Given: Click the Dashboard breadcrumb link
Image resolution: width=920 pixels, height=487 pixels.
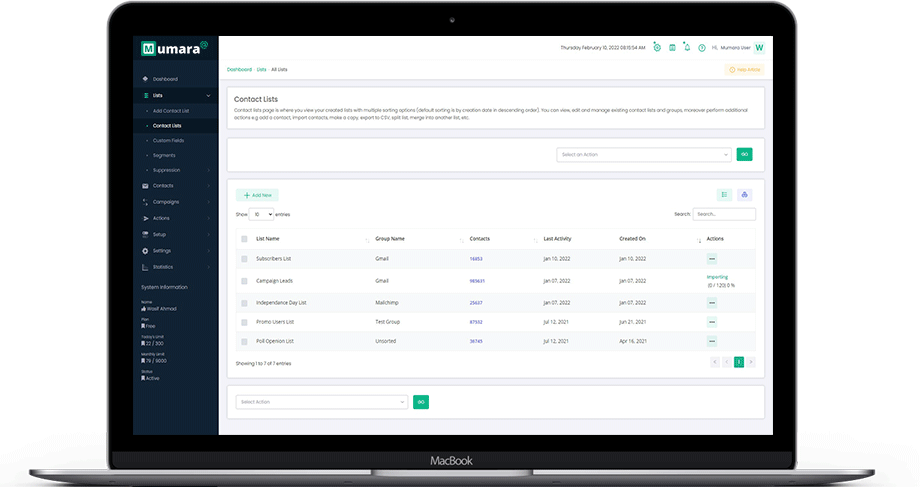Looking at the screenshot, I should point(239,69).
